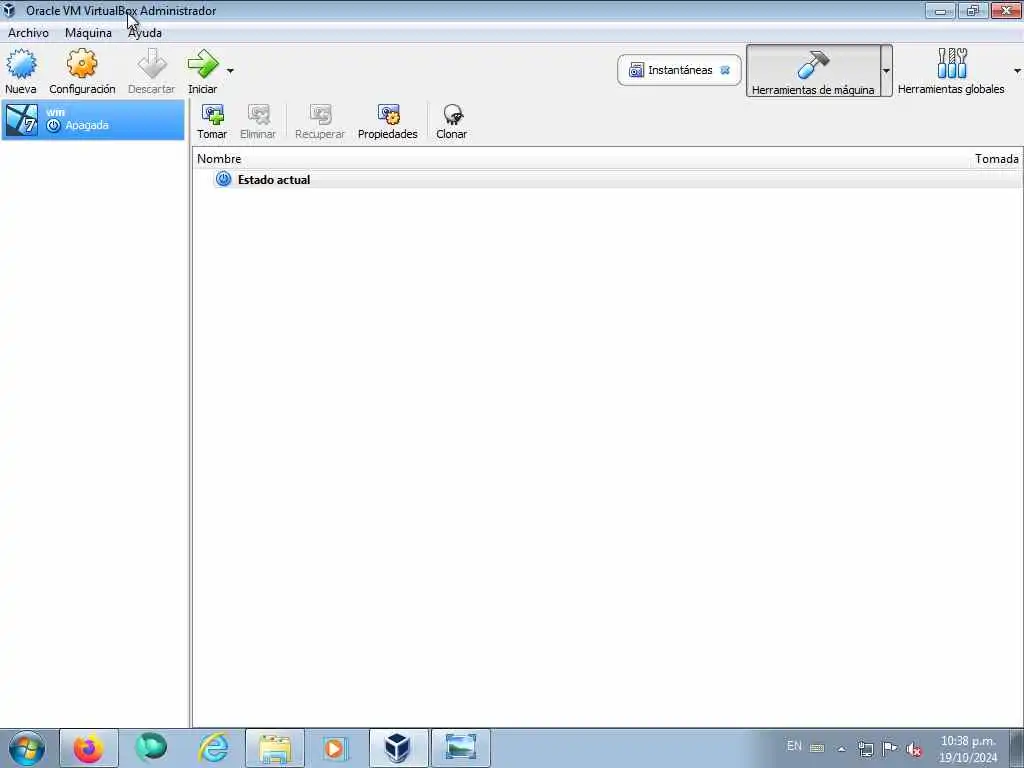Click the muted volume tray icon

point(914,750)
